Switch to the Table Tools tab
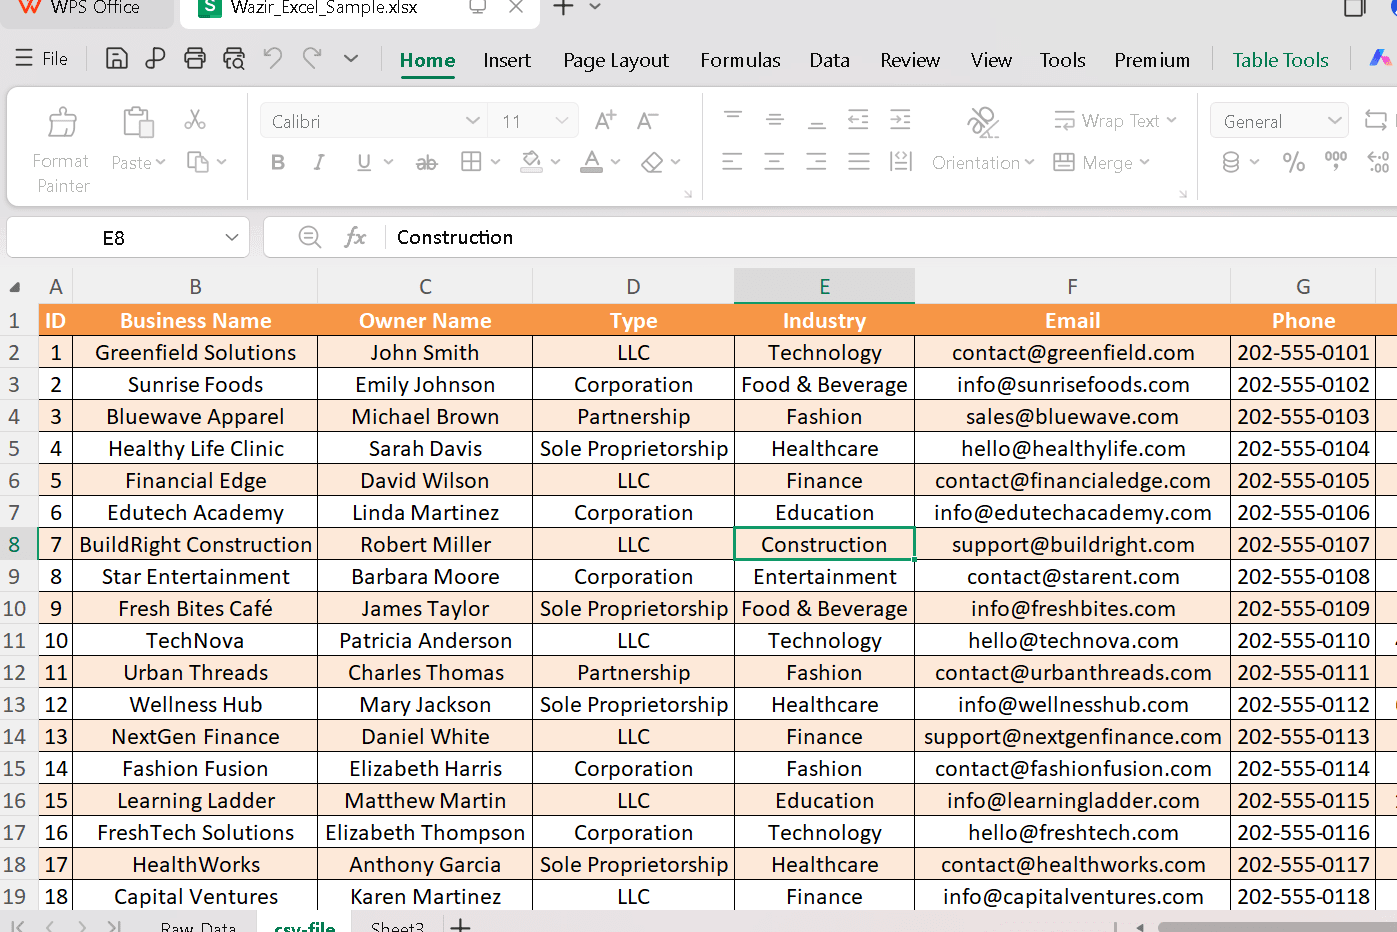1397x932 pixels. [1280, 60]
